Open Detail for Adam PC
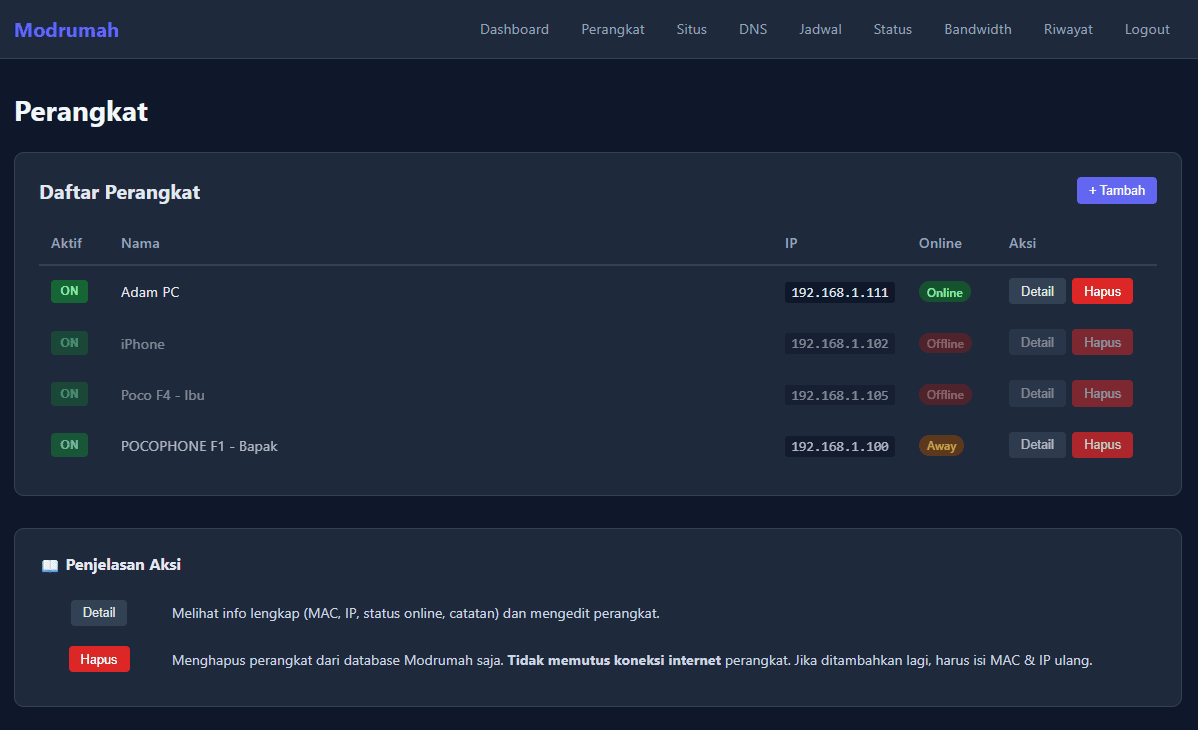 1037,291
